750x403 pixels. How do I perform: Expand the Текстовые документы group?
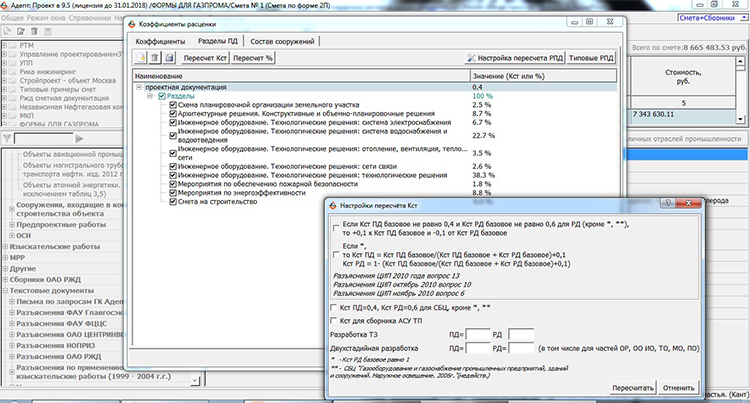7,289
